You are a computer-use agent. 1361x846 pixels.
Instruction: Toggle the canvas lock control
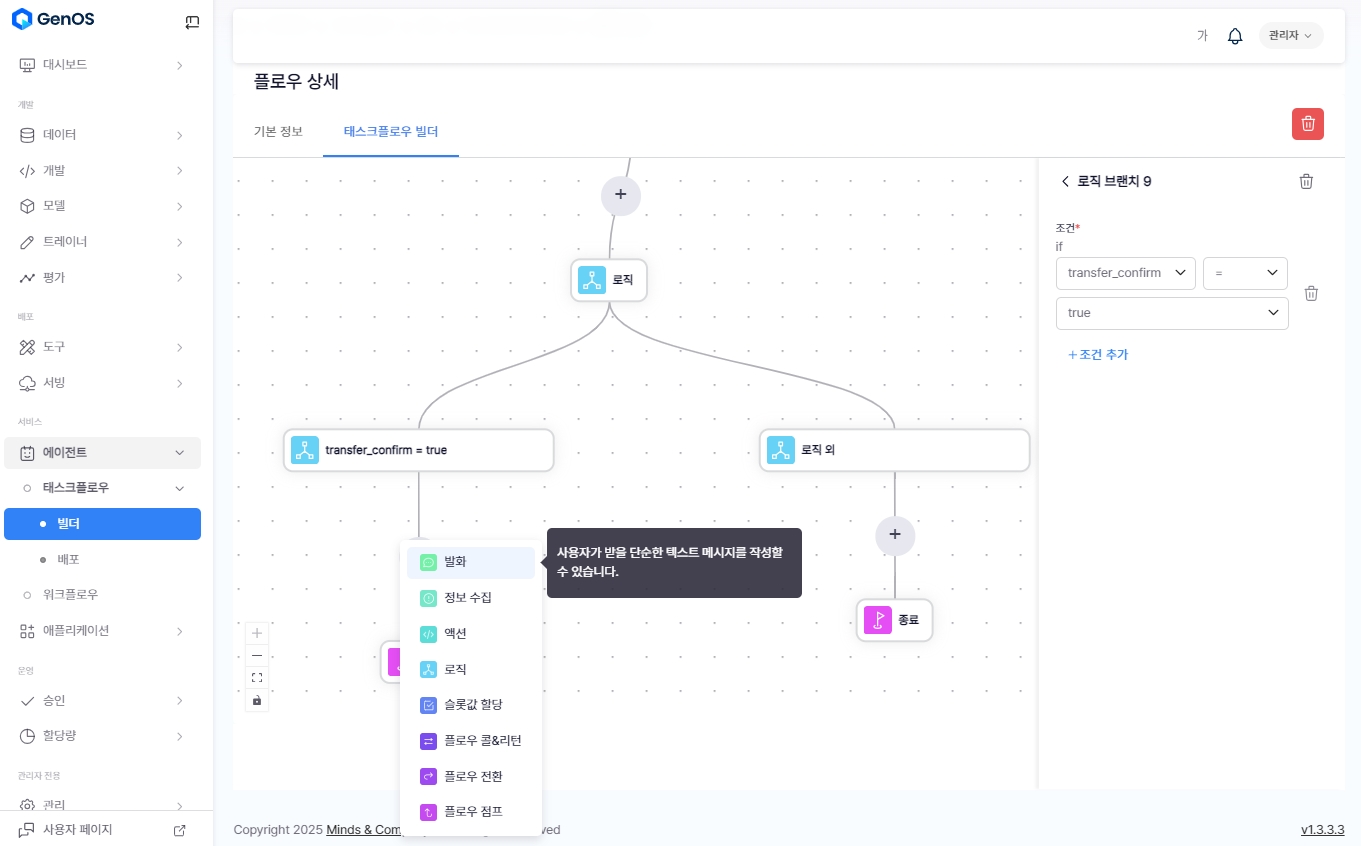(257, 700)
